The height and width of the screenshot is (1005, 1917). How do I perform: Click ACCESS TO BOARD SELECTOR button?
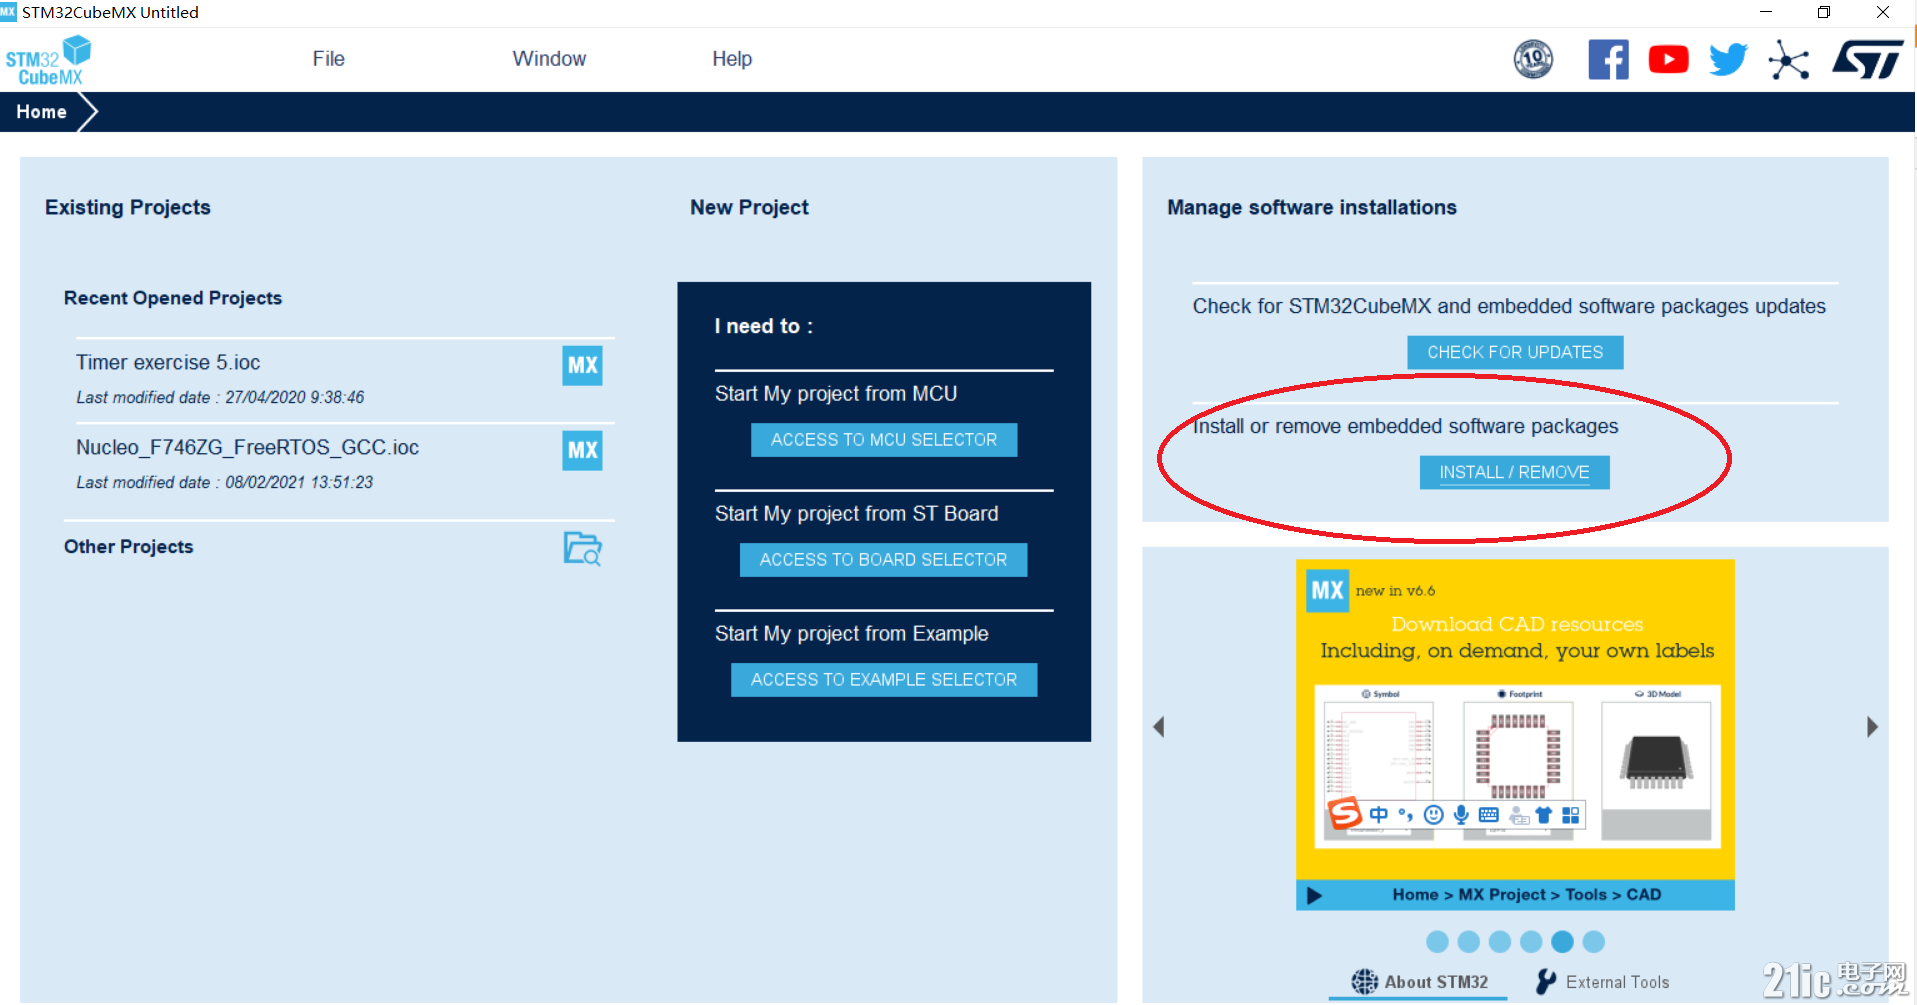883,560
